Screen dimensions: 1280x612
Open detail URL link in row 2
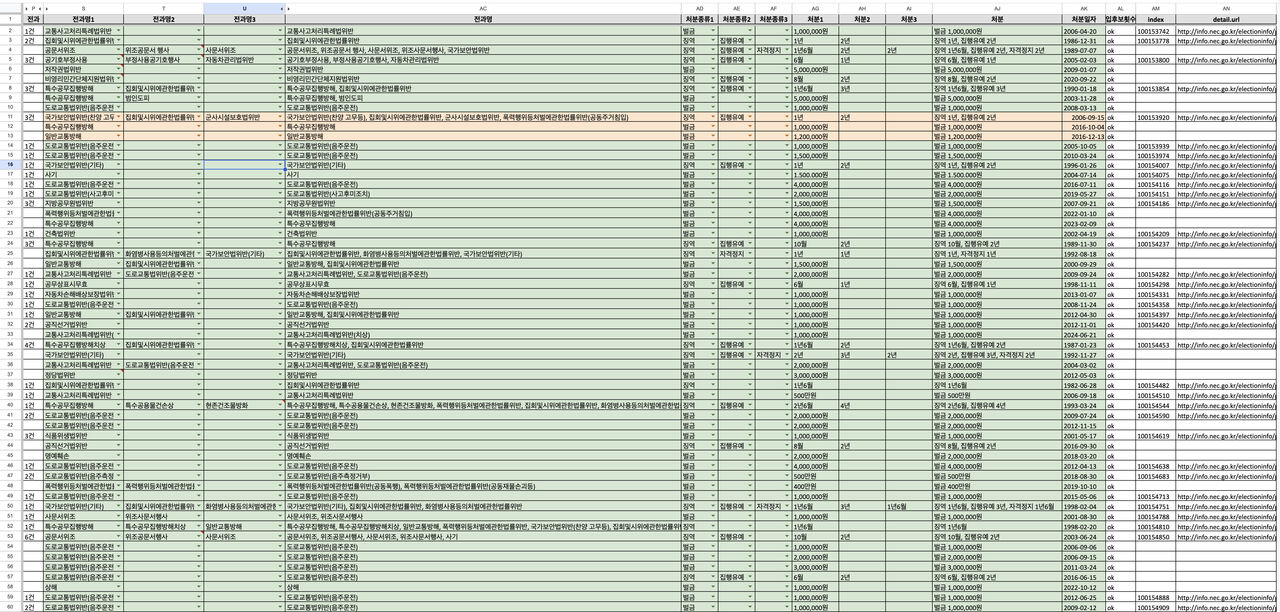tap(1226, 31)
